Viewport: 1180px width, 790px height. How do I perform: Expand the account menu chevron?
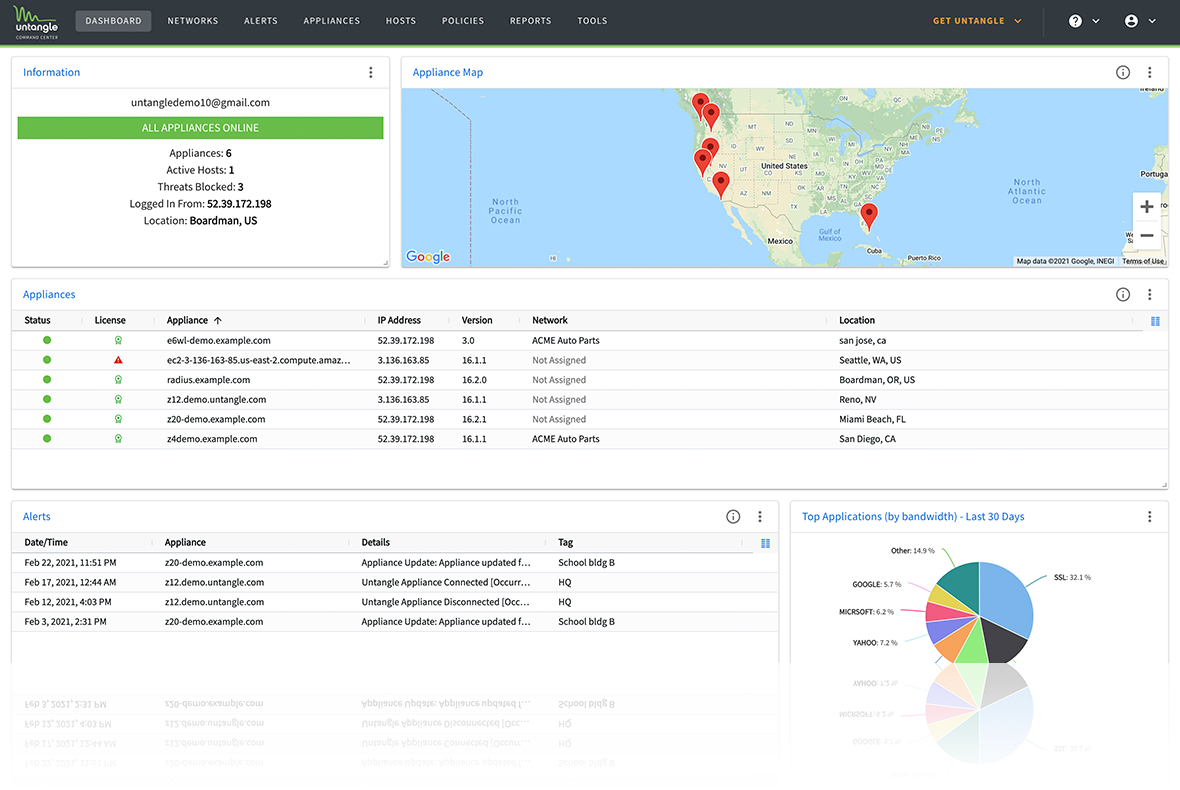click(1152, 20)
